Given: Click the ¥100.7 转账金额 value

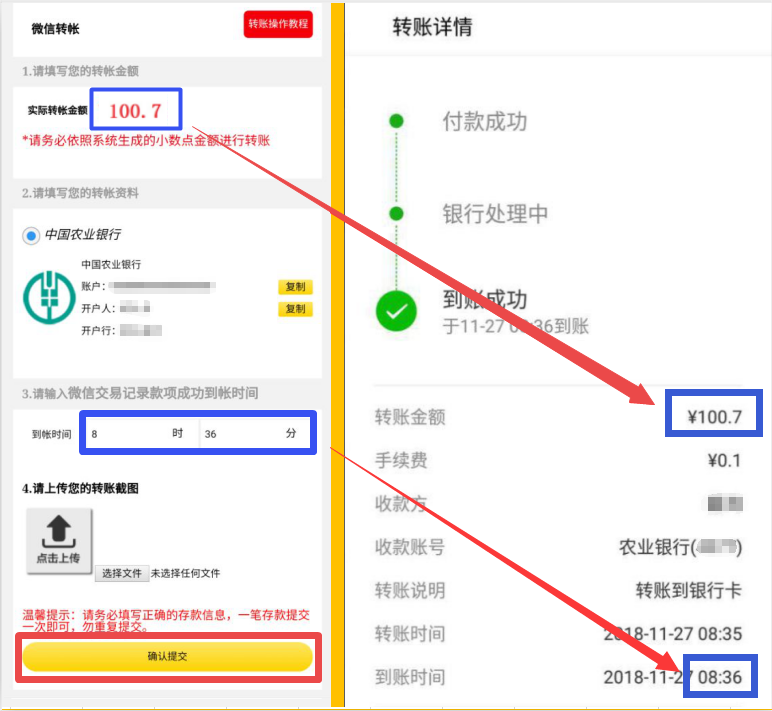Looking at the screenshot, I should (x=714, y=416).
